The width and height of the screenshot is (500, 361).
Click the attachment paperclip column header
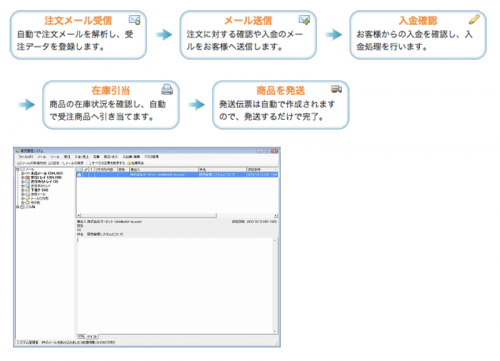[86, 169]
